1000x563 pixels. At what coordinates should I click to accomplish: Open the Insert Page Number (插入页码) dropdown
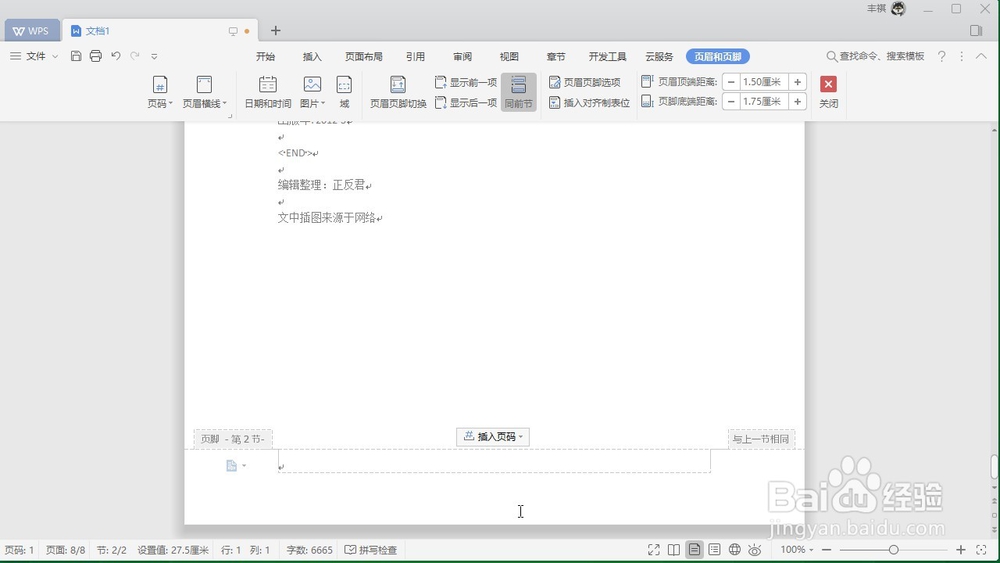(493, 437)
